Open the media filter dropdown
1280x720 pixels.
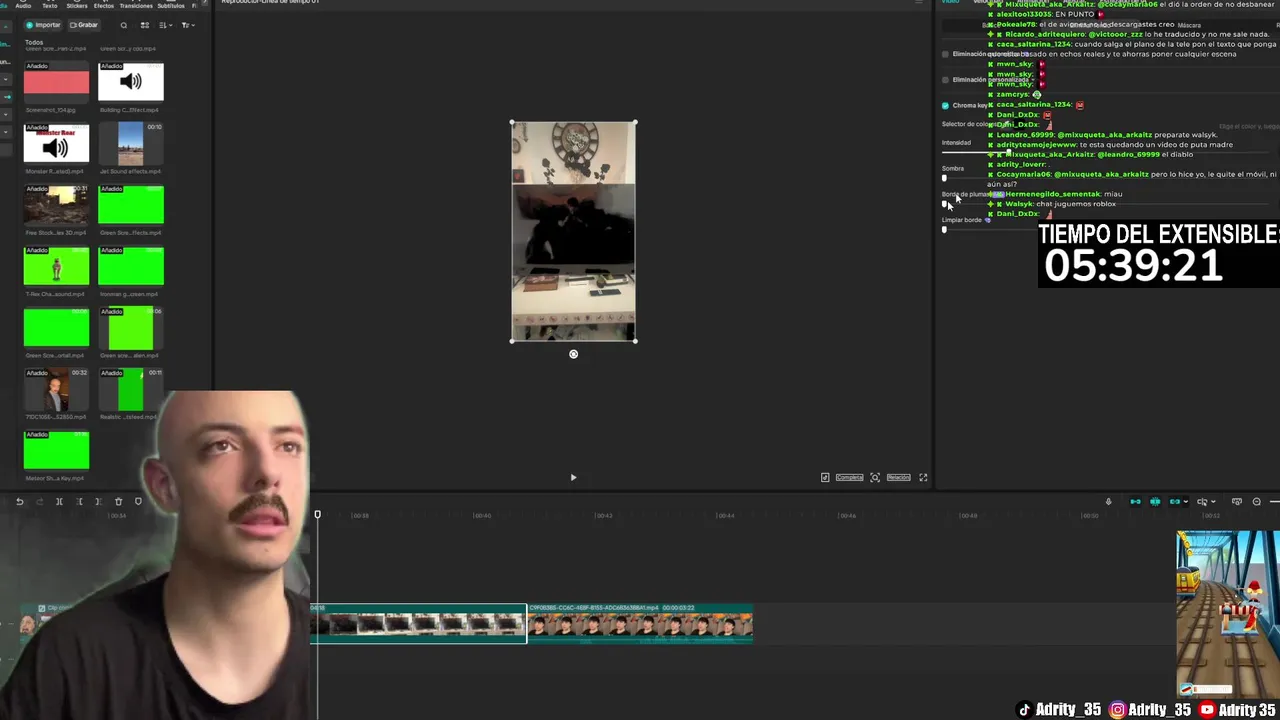pyautogui.click(x=186, y=25)
